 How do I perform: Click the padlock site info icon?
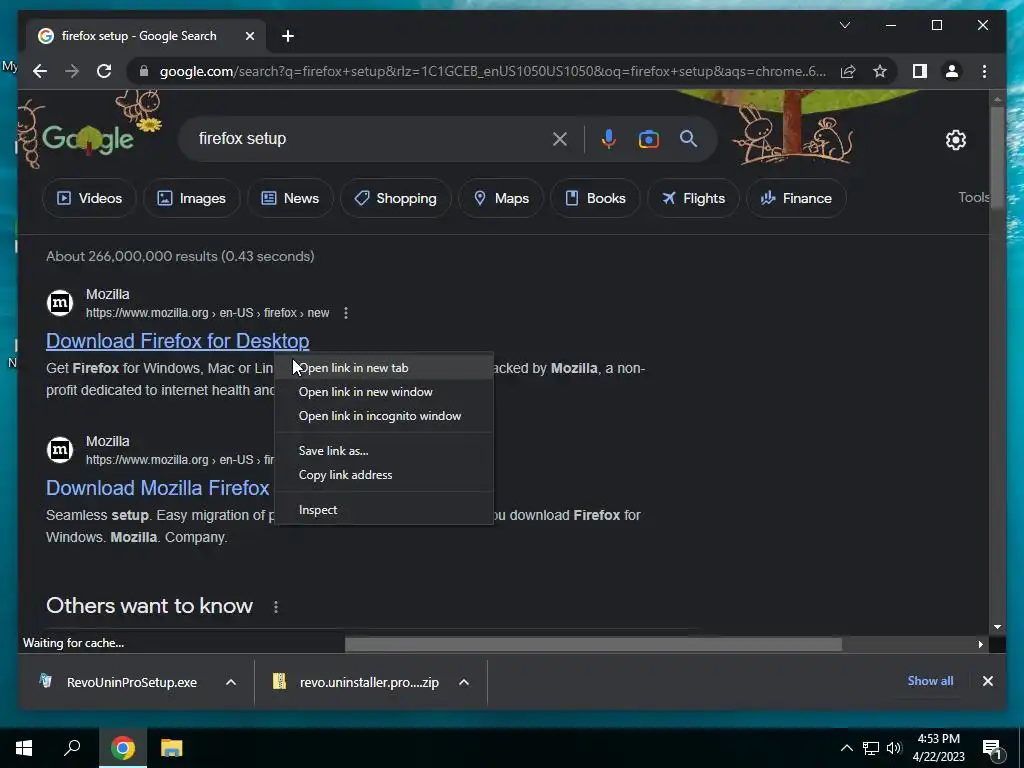pos(144,71)
